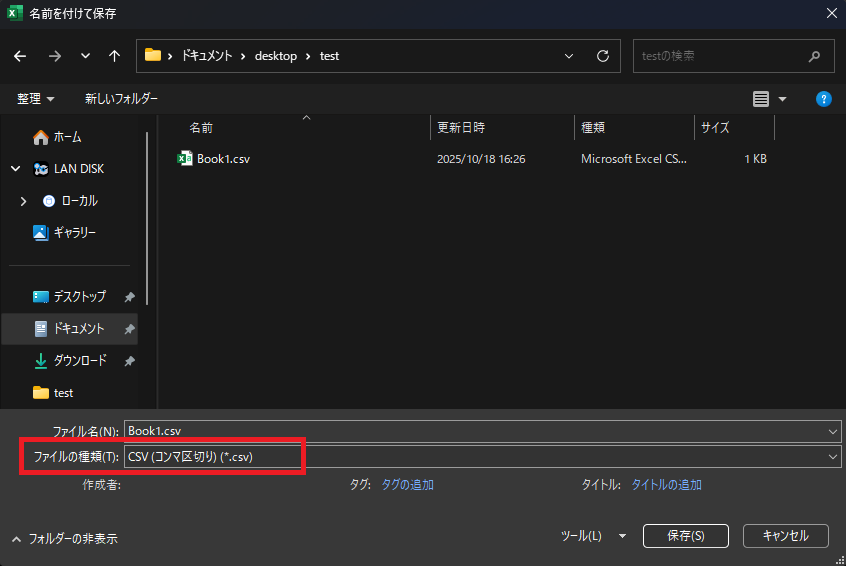Go back with the left arrow
The image size is (846, 566).
[x=20, y=56]
